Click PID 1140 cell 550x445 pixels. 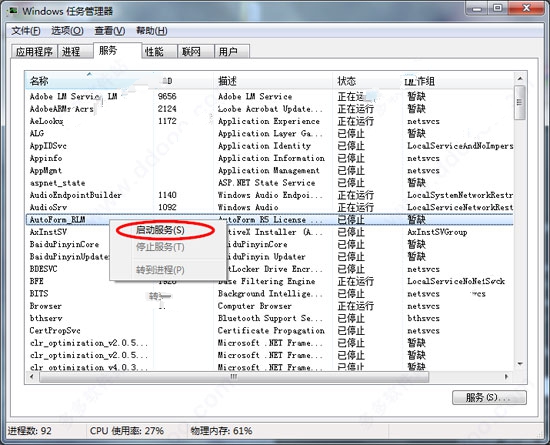point(167,195)
